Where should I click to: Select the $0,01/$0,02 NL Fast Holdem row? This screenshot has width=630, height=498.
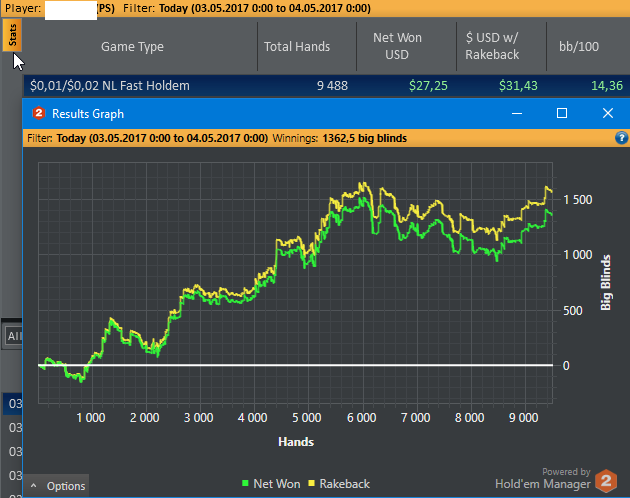coord(326,86)
